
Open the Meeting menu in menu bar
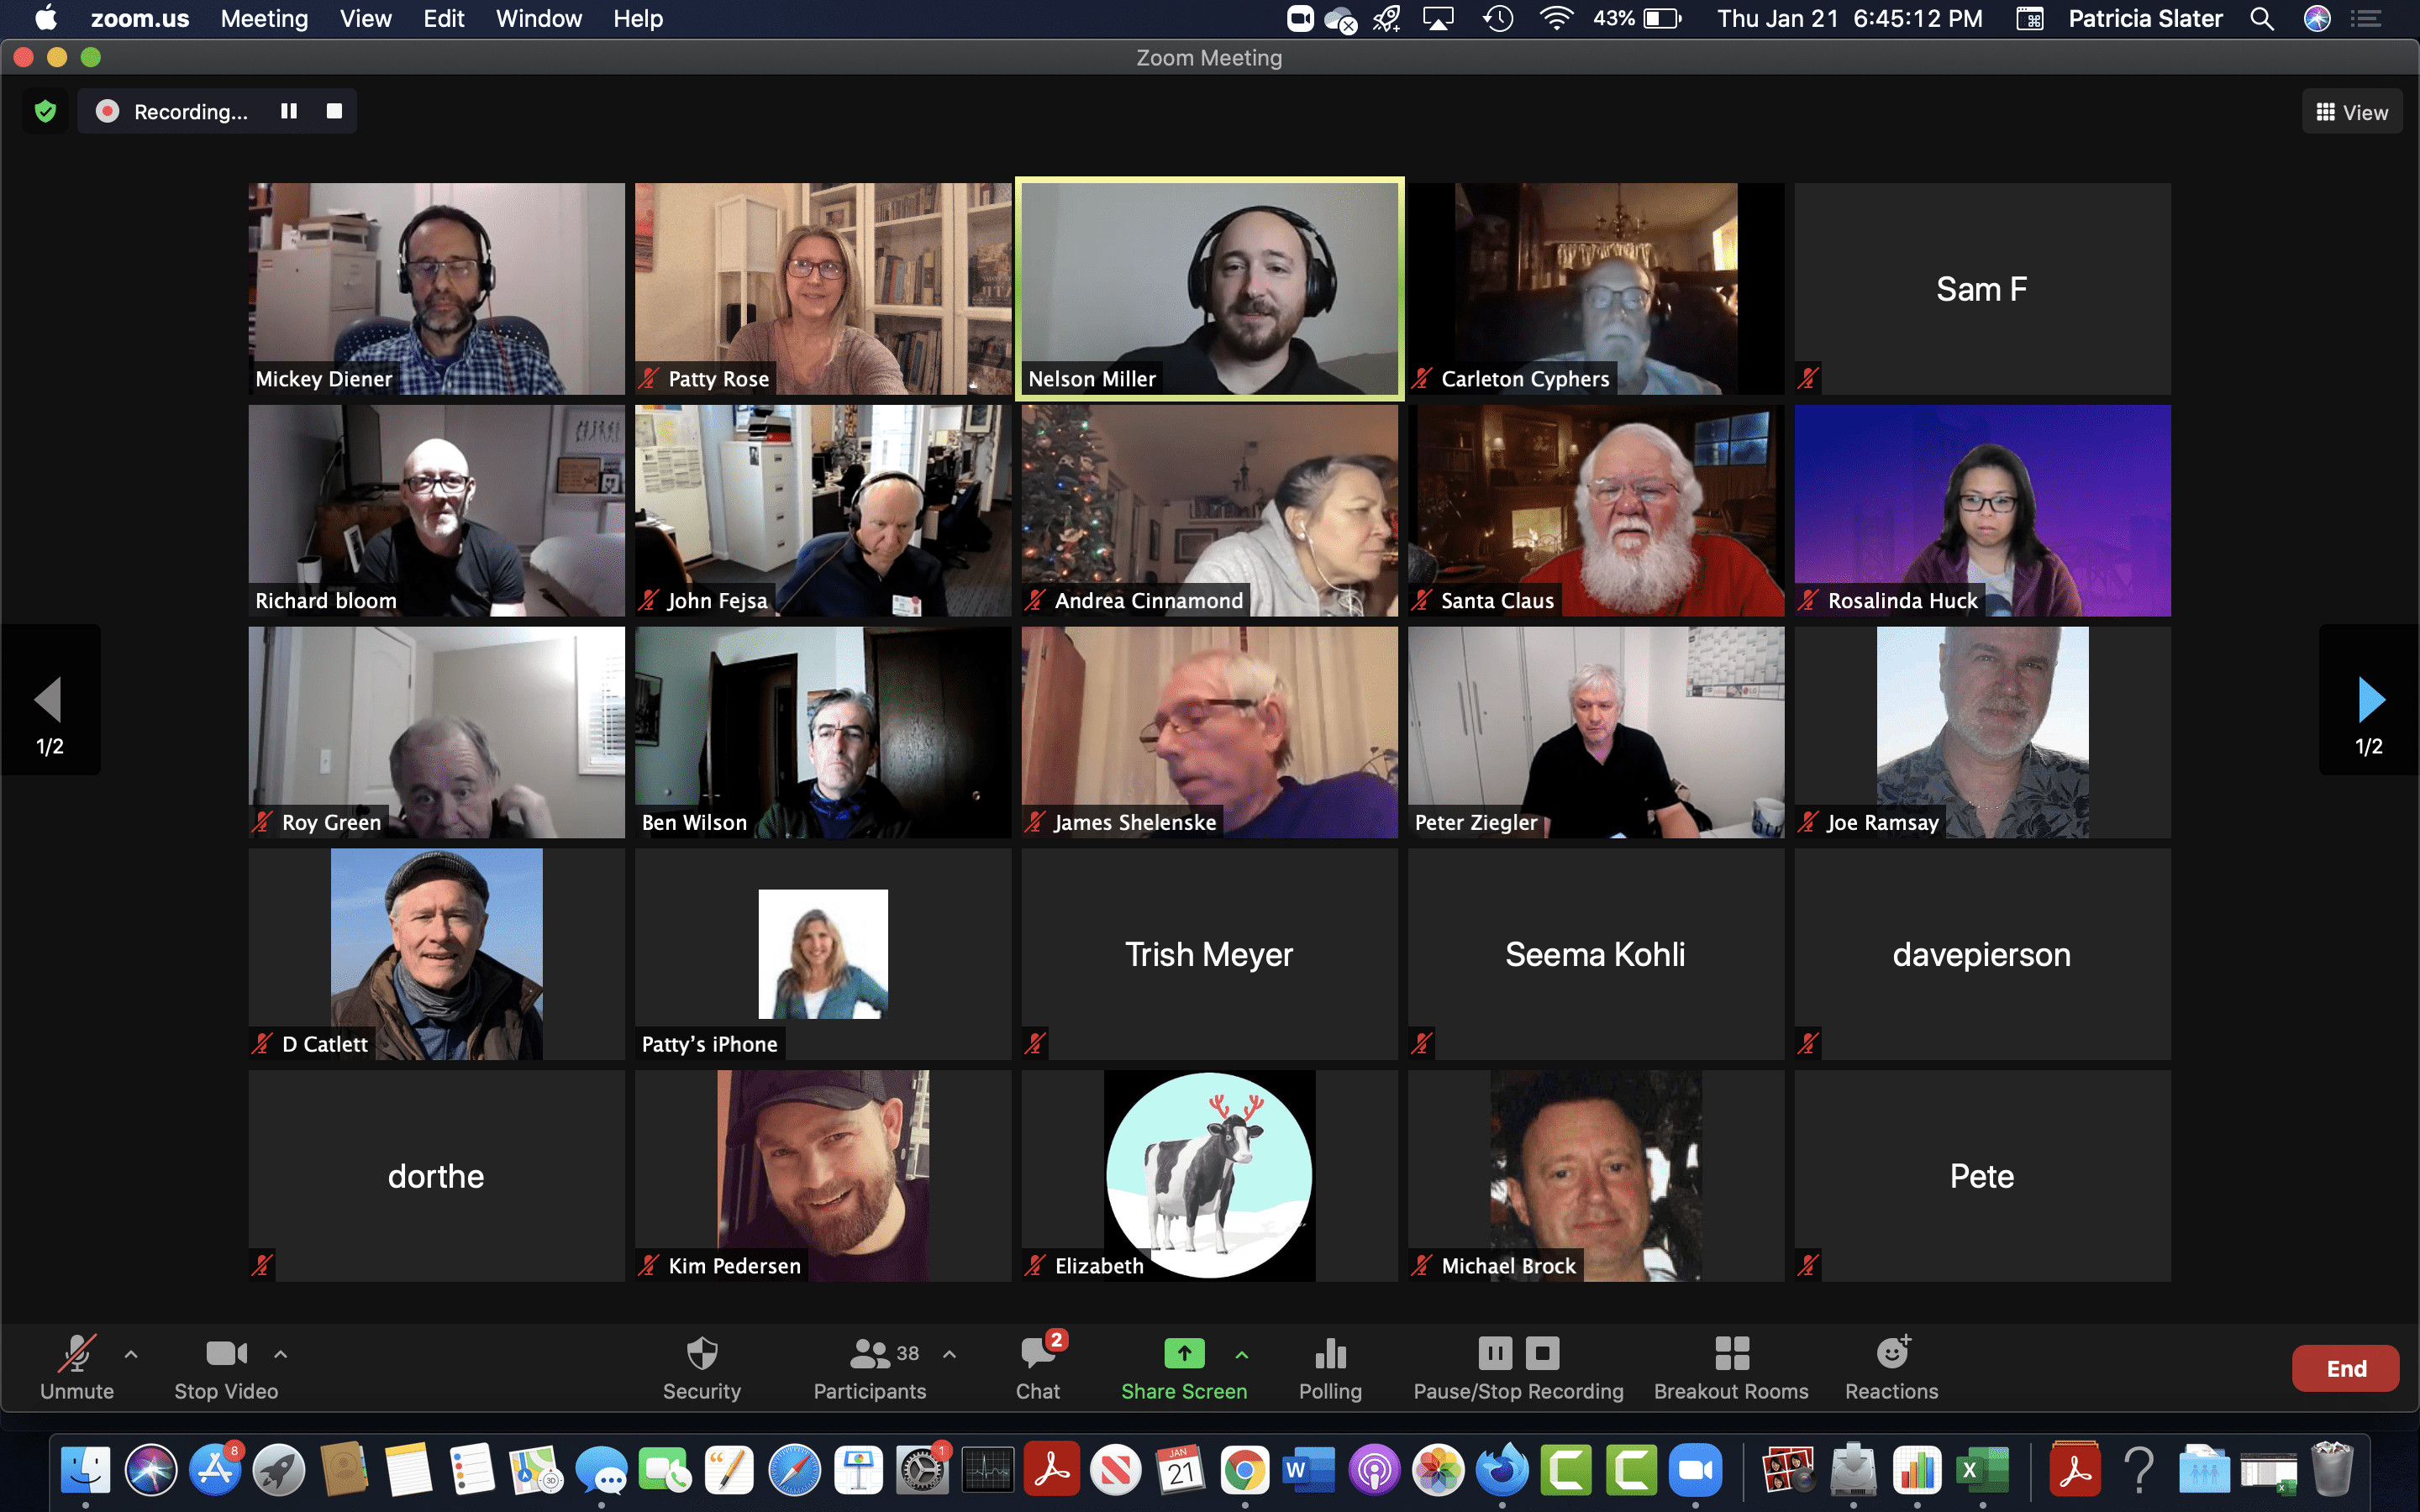(x=264, y=19)
